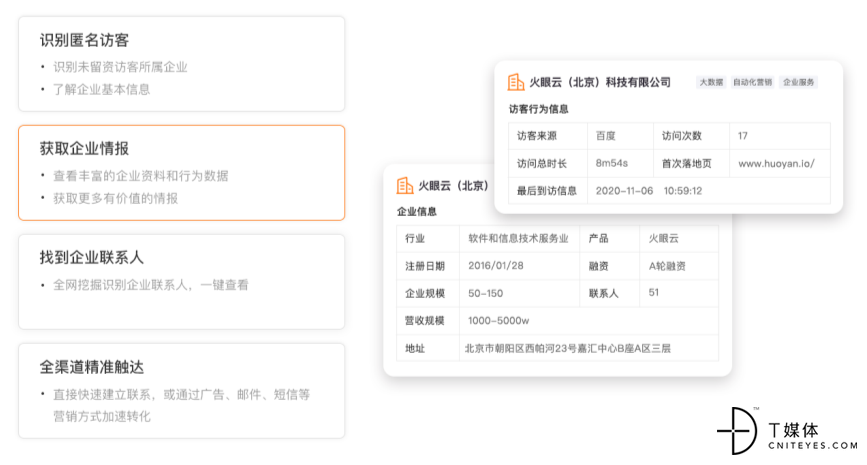The height and width of the screenshot is (465, 867).
Task: Open the 找到企业联系人 card
Action: coord(181,281)
